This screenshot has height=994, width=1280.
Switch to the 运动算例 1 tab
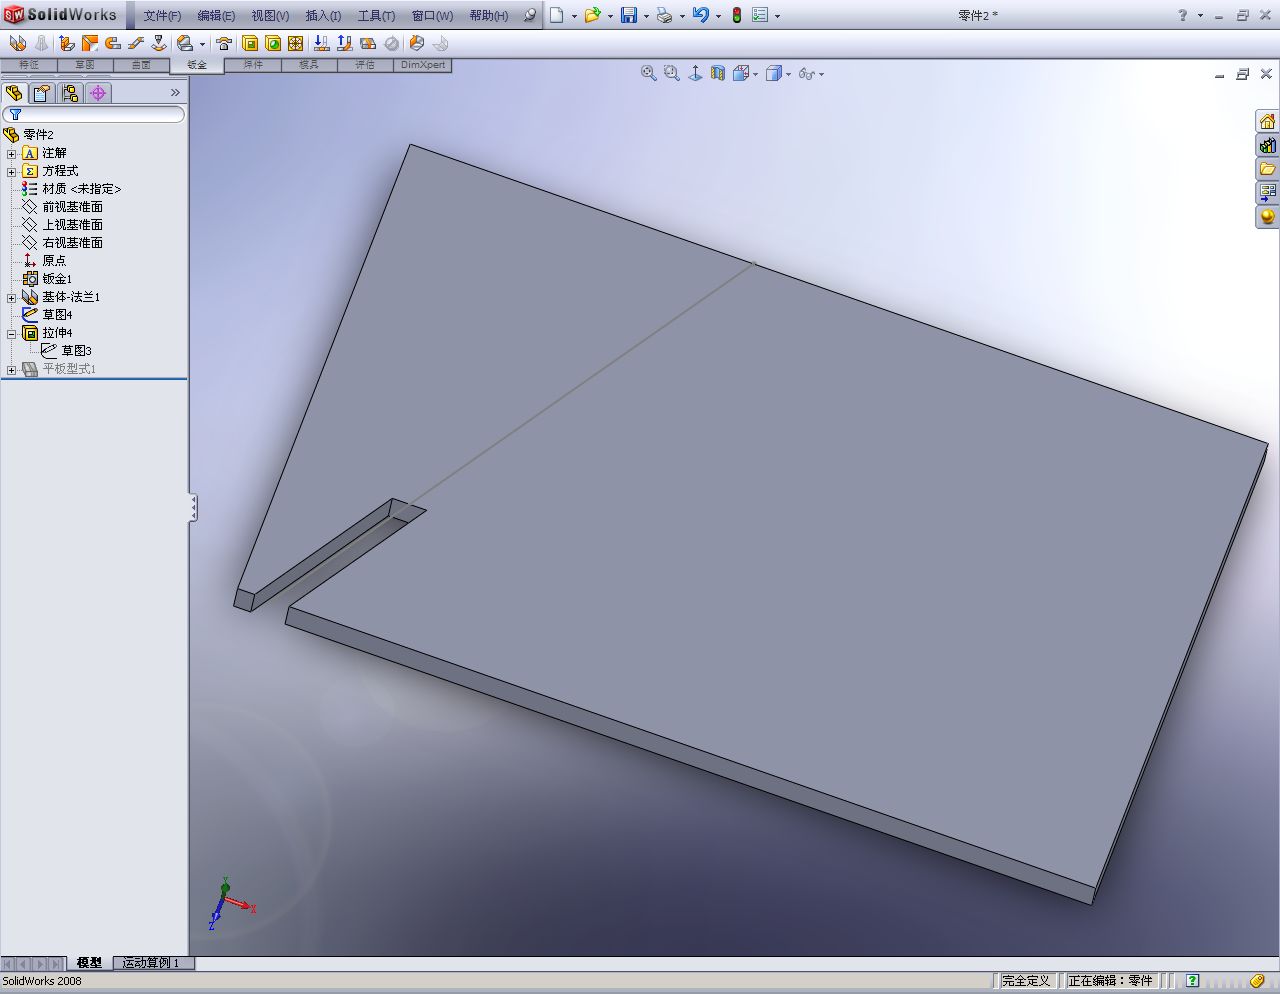coord(151,963)
